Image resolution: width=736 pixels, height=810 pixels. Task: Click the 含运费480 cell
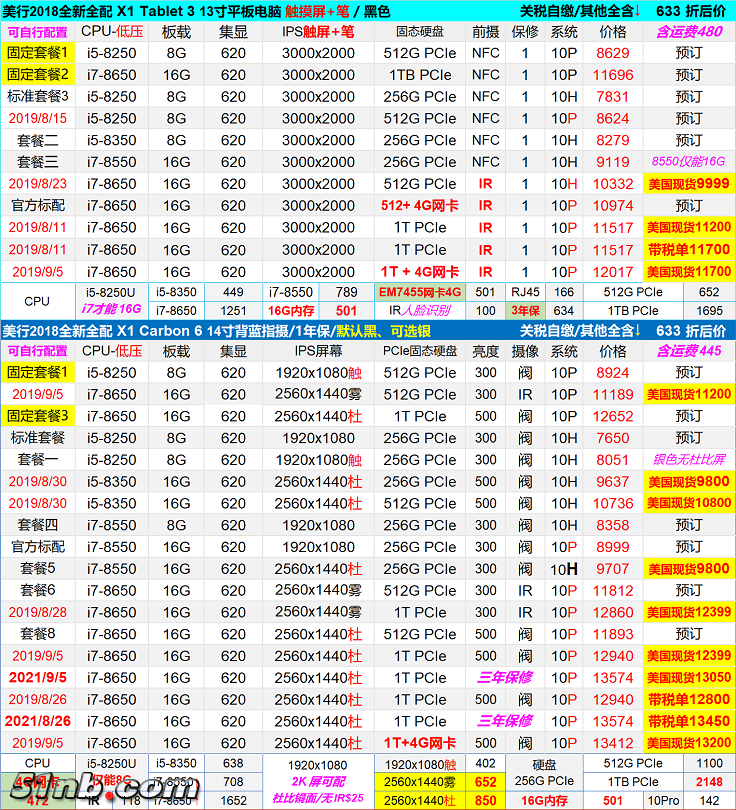[688, 31]
